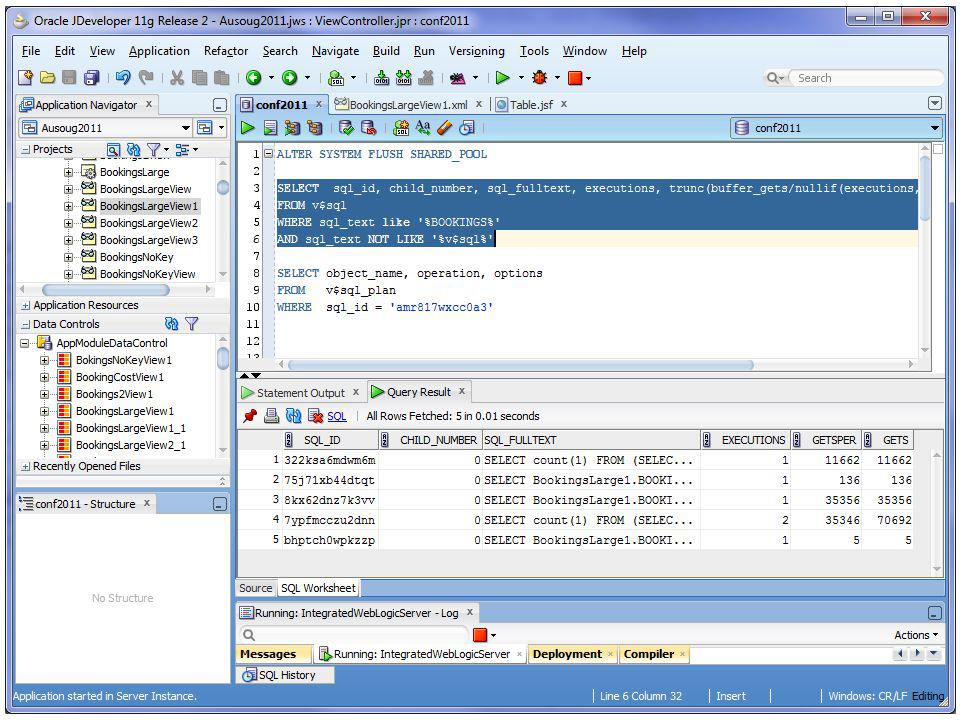Expand the BookingsNoKey tree node

click(x=68, y=257)
